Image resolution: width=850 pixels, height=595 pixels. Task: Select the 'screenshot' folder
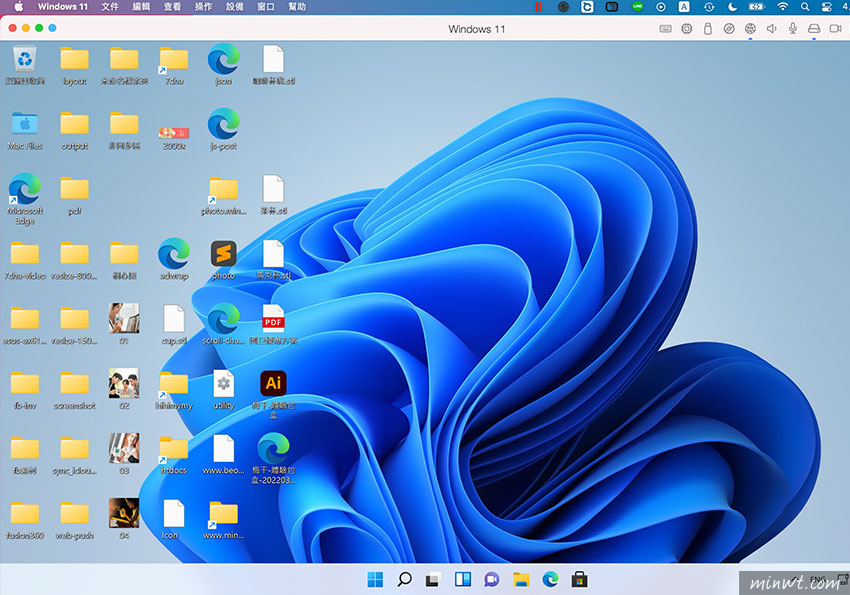[74, 383]
